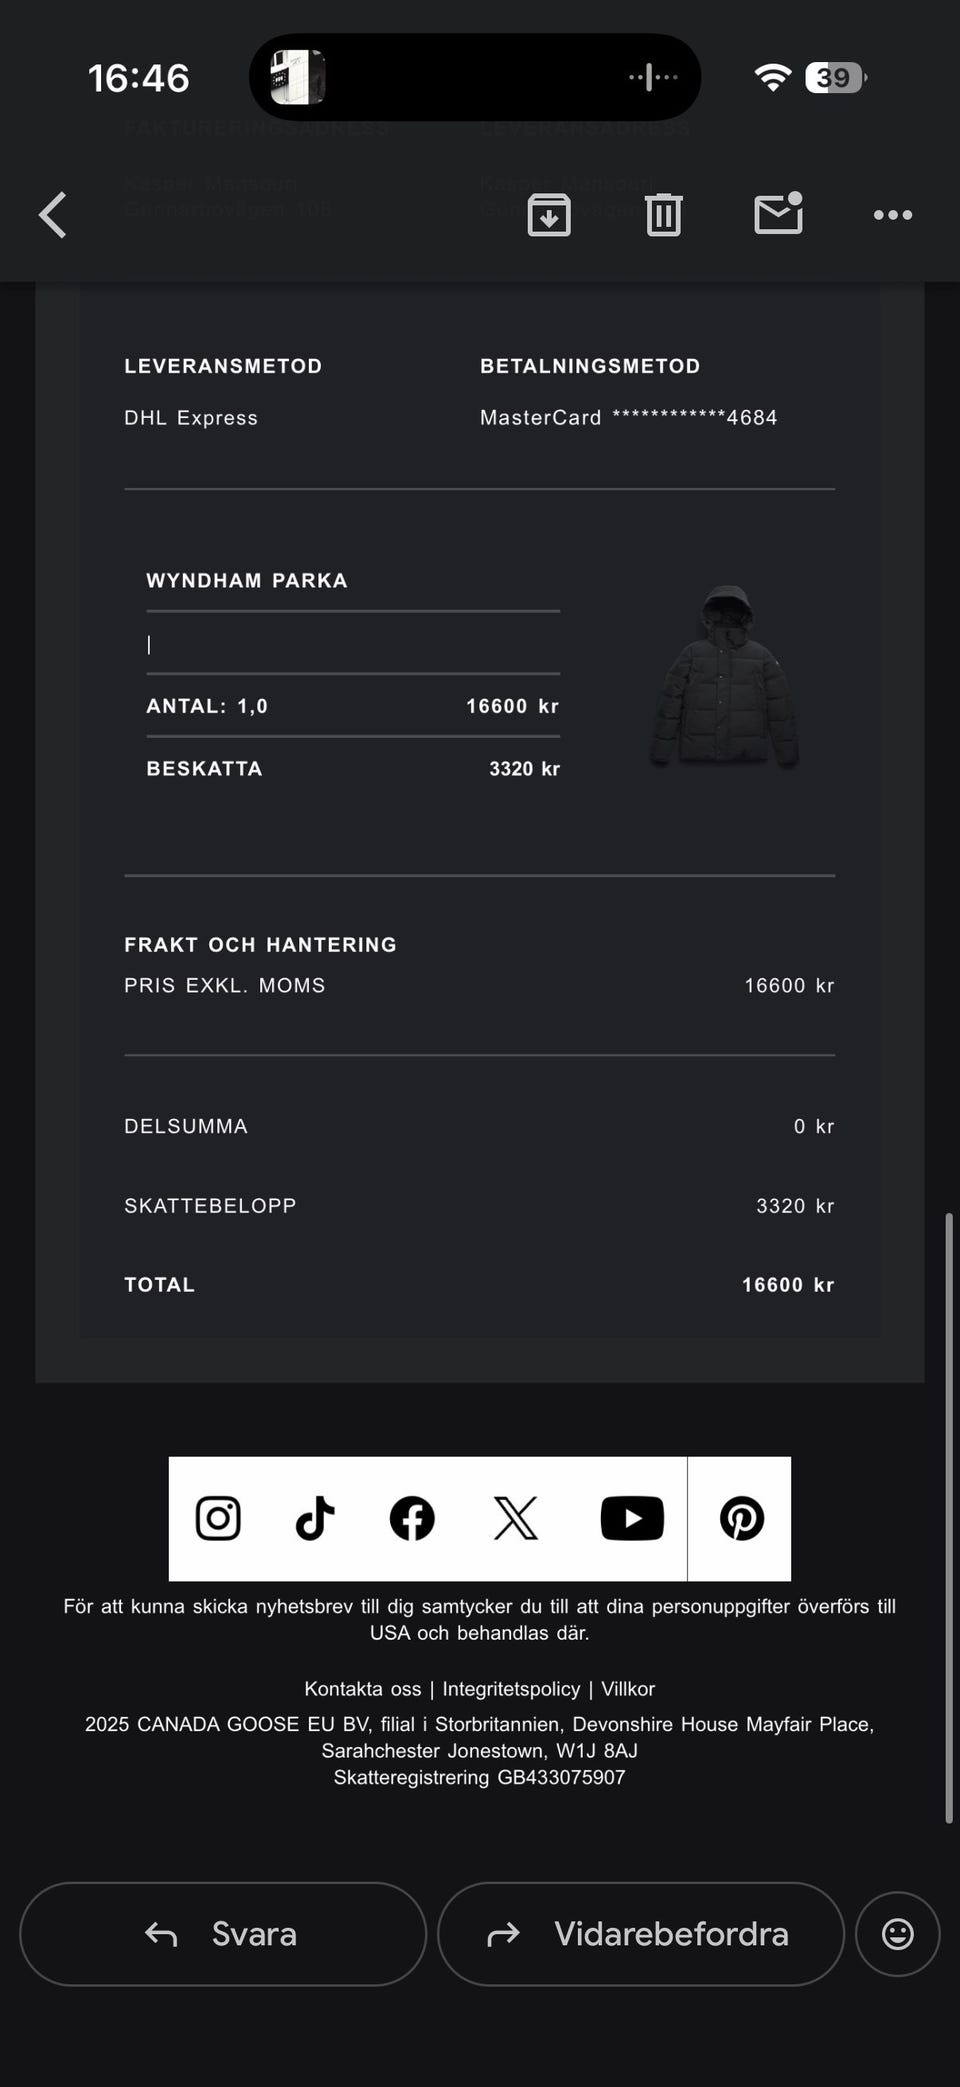The width and height of the screenshot is (960, 2087).
Task: Tap the Wyndham Parka product image
Action: [725, 677]
